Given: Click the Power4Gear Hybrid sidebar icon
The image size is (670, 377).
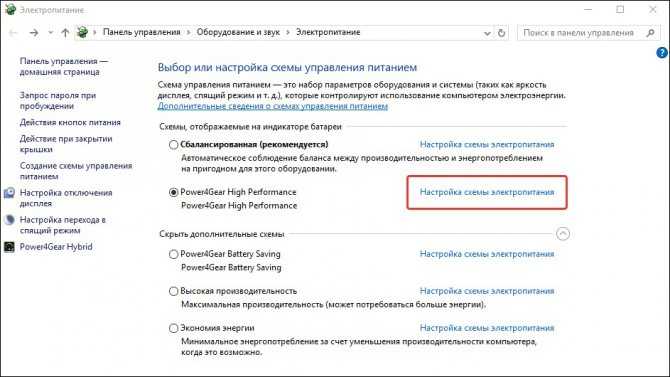Looking at the screenshot, I should coord(9,247).
